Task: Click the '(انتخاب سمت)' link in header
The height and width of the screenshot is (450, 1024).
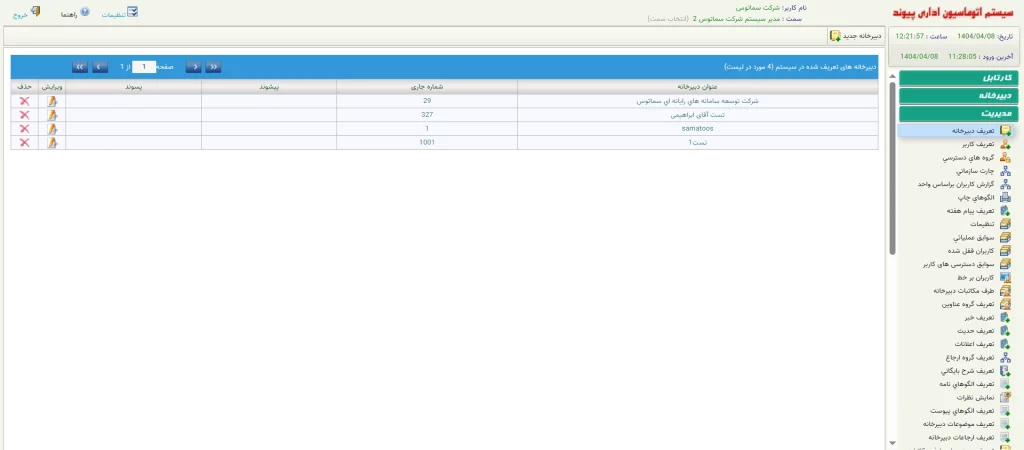Action: (668, 19)
